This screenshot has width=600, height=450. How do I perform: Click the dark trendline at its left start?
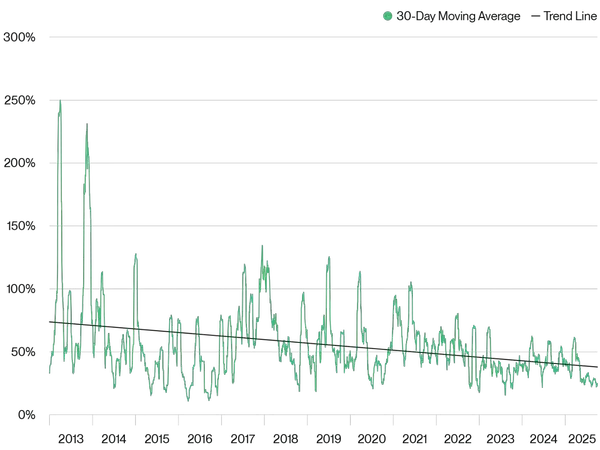click(x=50, y=322)
